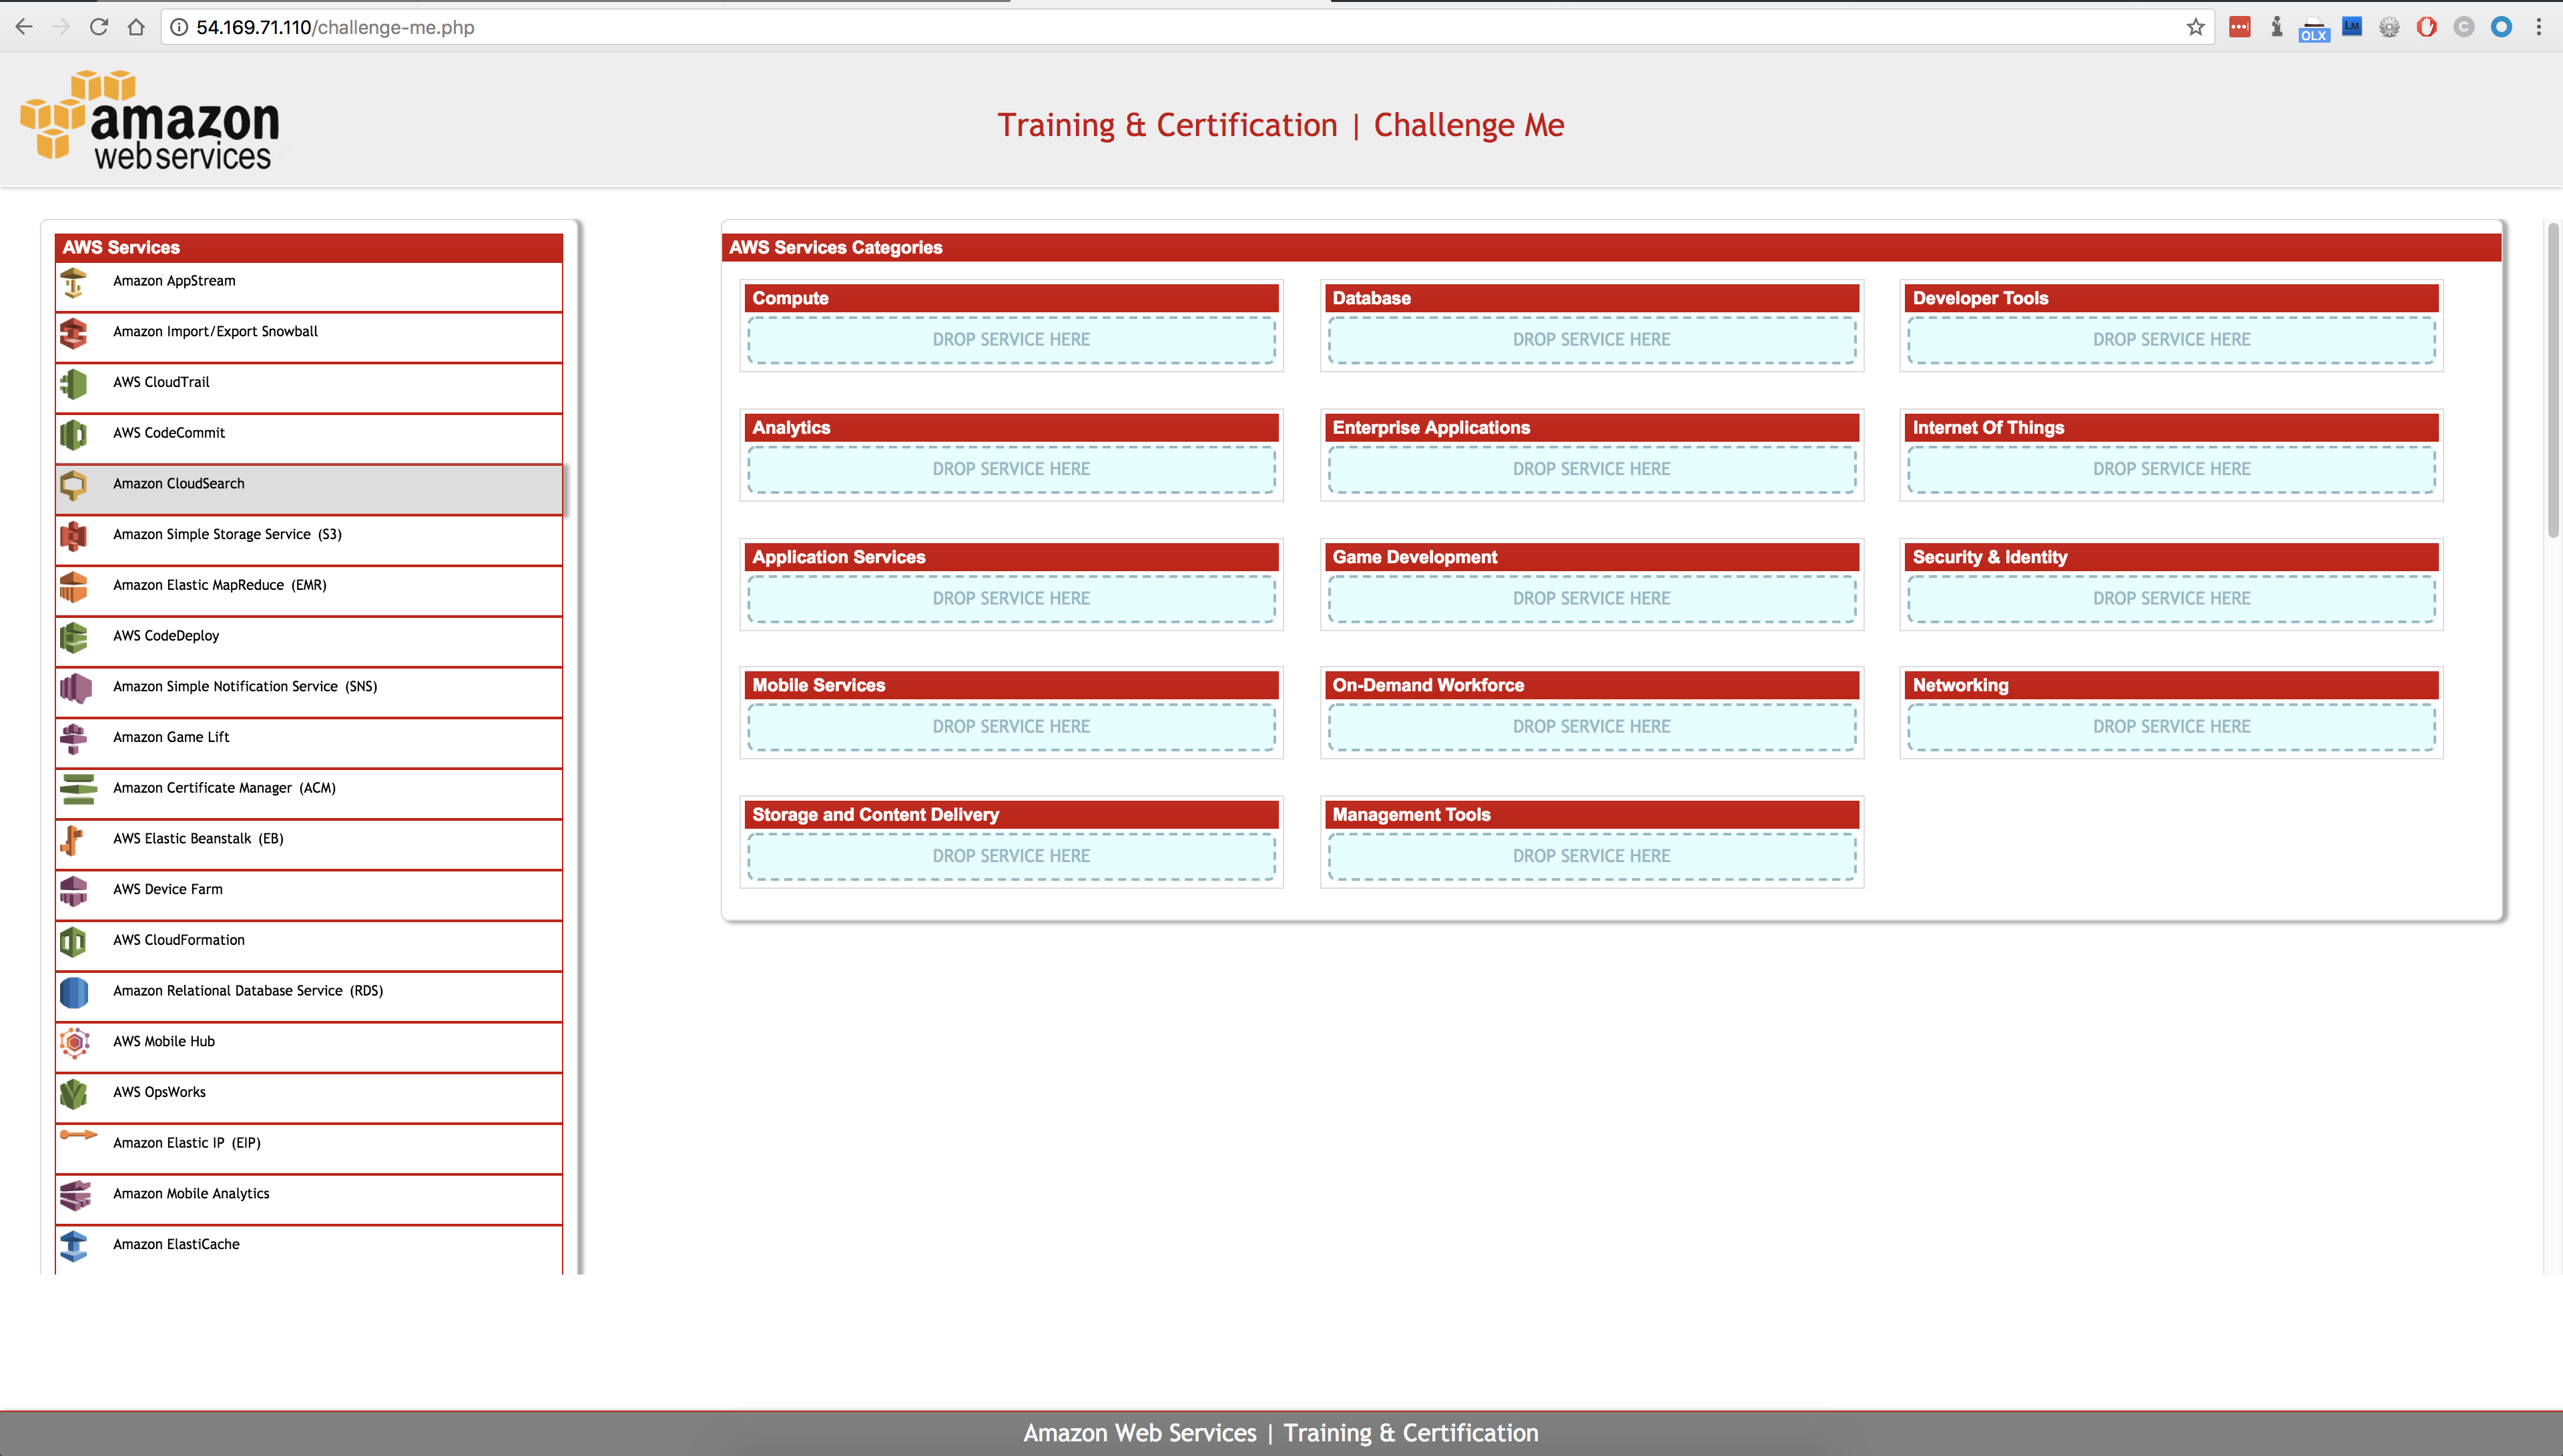Click the Amazon Web Services logo
The width and height of the screenshot is (2563, 1456).
tap(150, 120)
